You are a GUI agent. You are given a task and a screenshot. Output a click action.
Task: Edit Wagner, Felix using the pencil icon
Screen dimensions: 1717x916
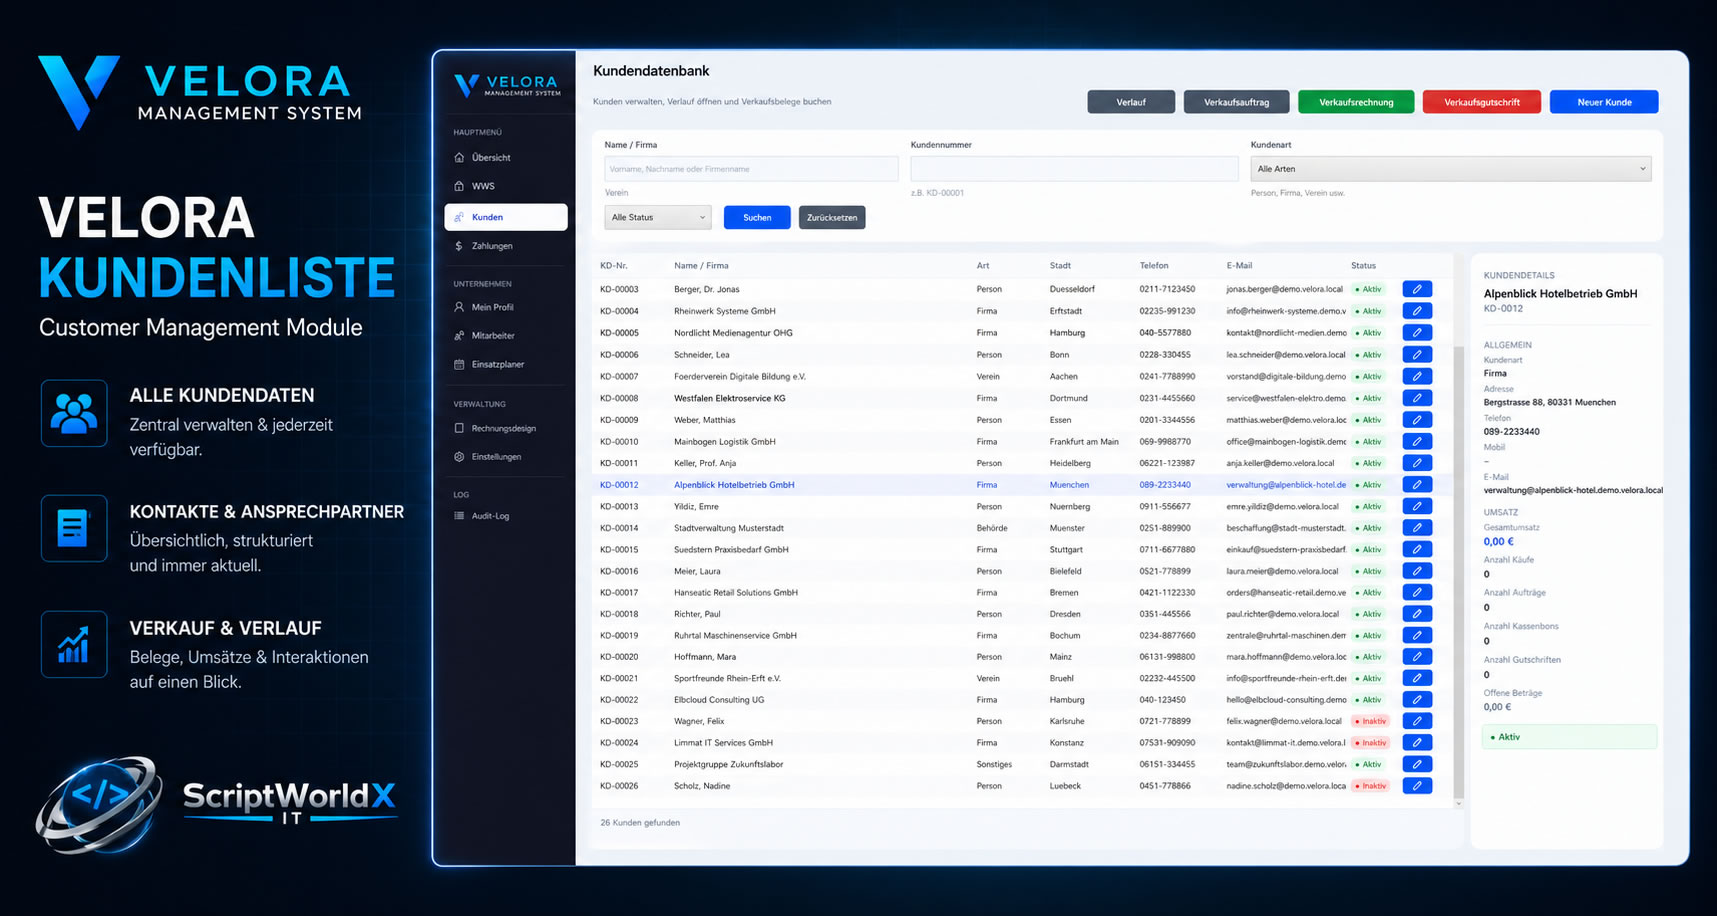(1417, 721)
